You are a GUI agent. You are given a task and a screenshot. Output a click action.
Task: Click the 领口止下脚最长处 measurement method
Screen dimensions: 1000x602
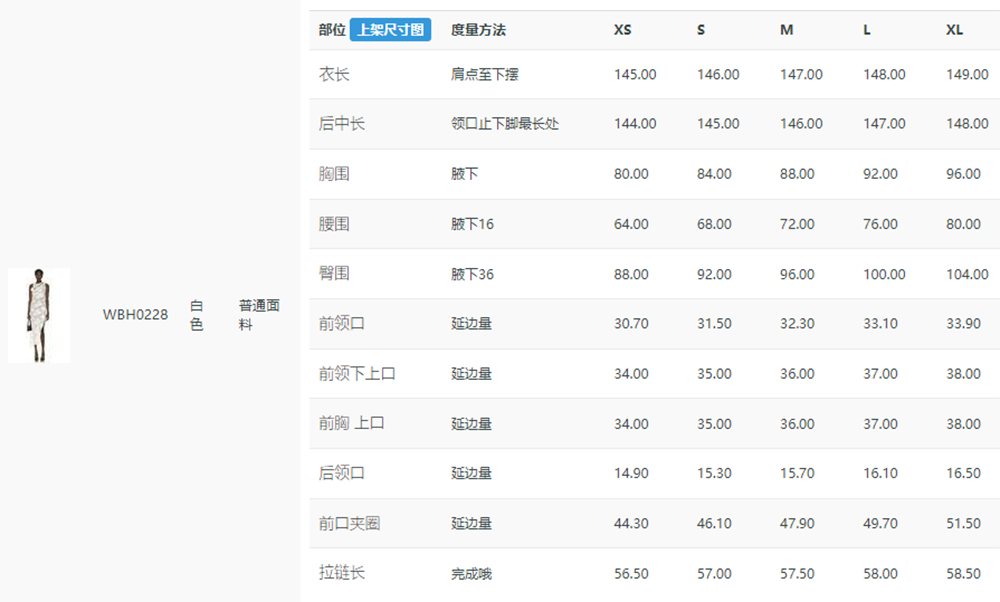505,124
